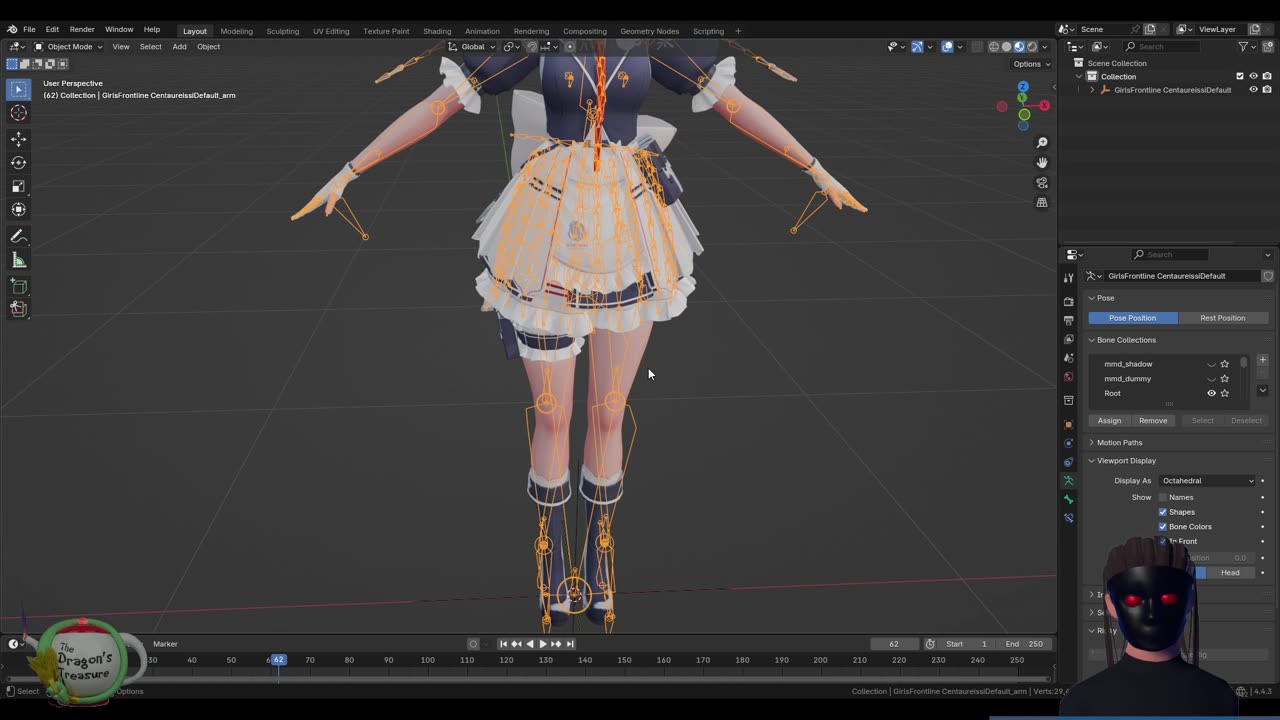Switch to the Sculpting workspace tab
The image size is (1280, 720).
282,31
